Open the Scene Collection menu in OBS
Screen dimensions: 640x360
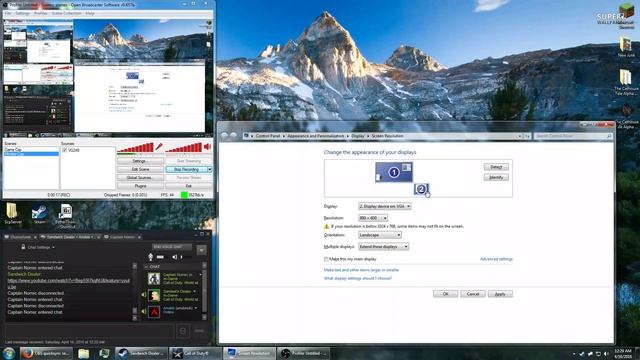[x=66, y=13]
